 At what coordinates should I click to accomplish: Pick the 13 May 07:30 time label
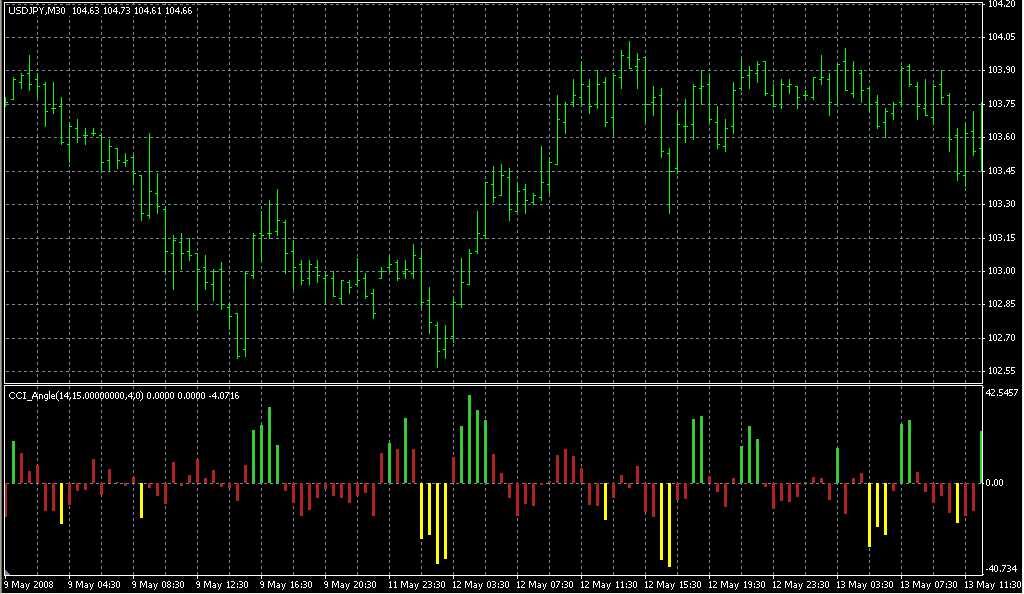point(929,585)
